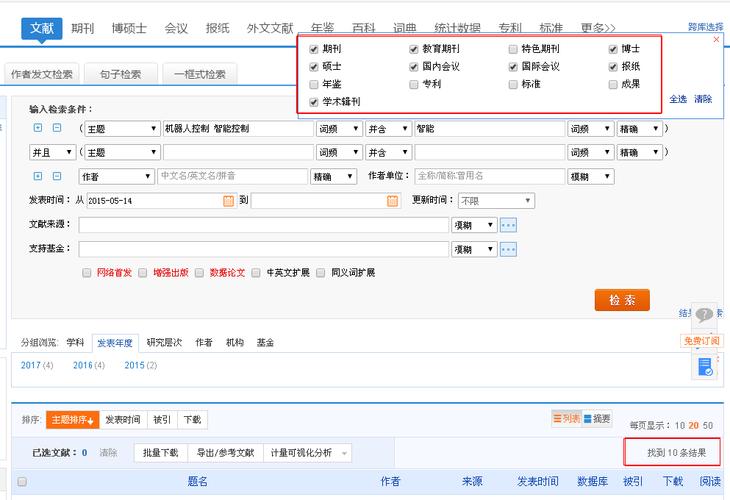Uncheck the 学术辑刊 checkbox
Viewport: 730px width, 500px height.
(x=314, y=102)
